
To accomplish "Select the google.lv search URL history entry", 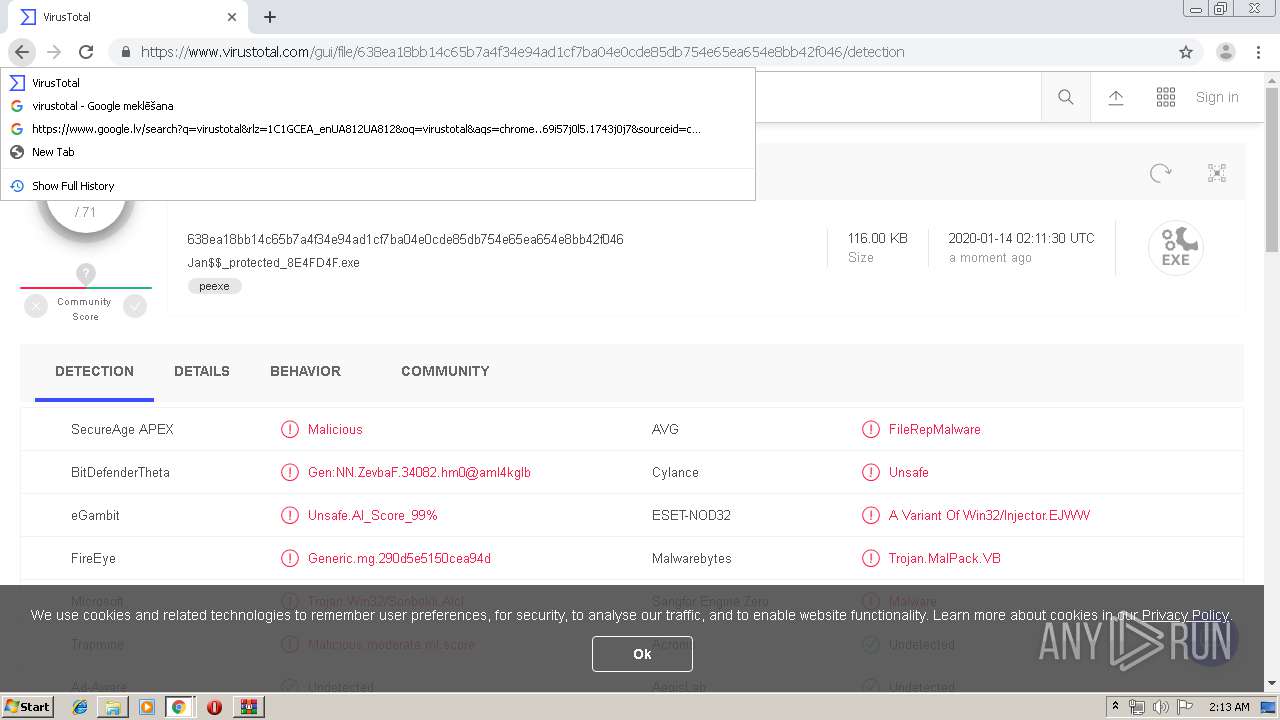I will [x=378, y=129].
